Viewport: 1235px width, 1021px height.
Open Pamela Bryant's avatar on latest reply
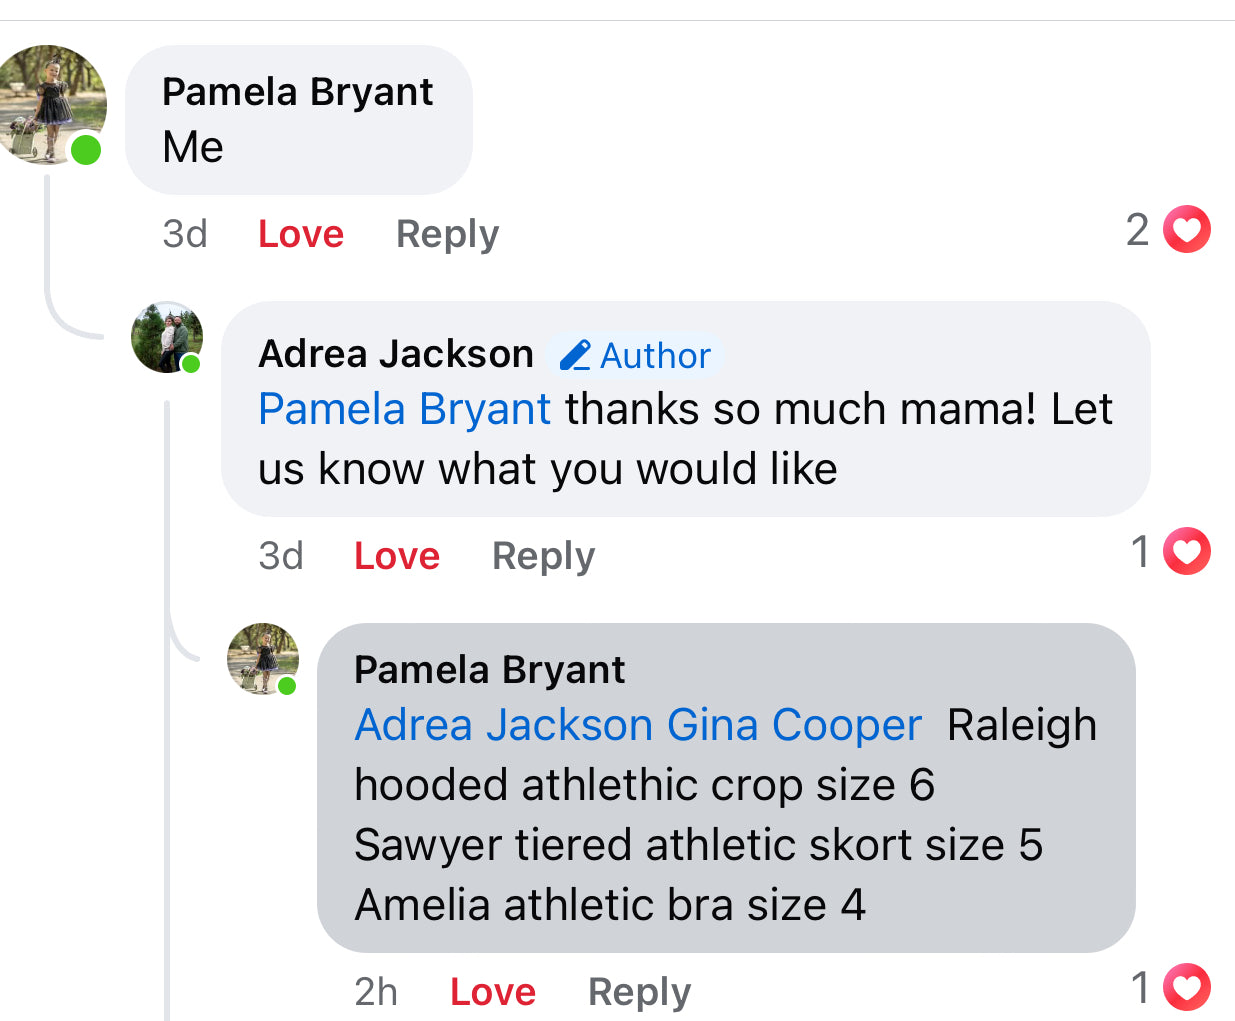(263, 659)
